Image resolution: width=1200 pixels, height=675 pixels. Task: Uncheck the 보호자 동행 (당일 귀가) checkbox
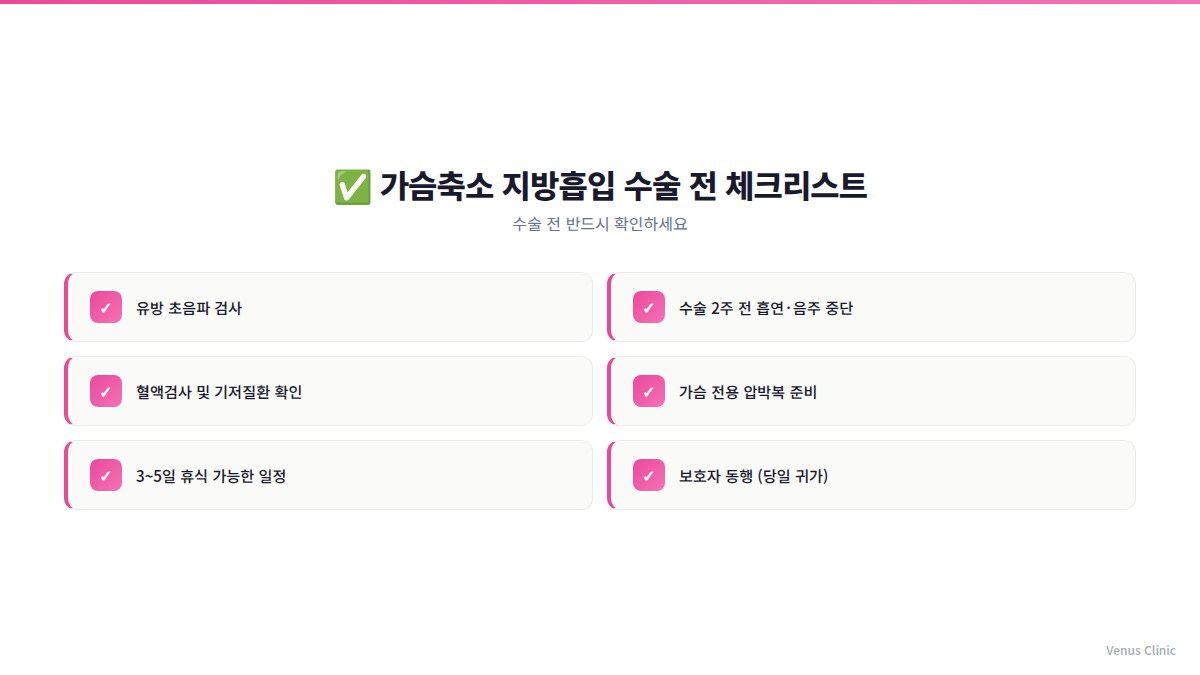(649, 475)
